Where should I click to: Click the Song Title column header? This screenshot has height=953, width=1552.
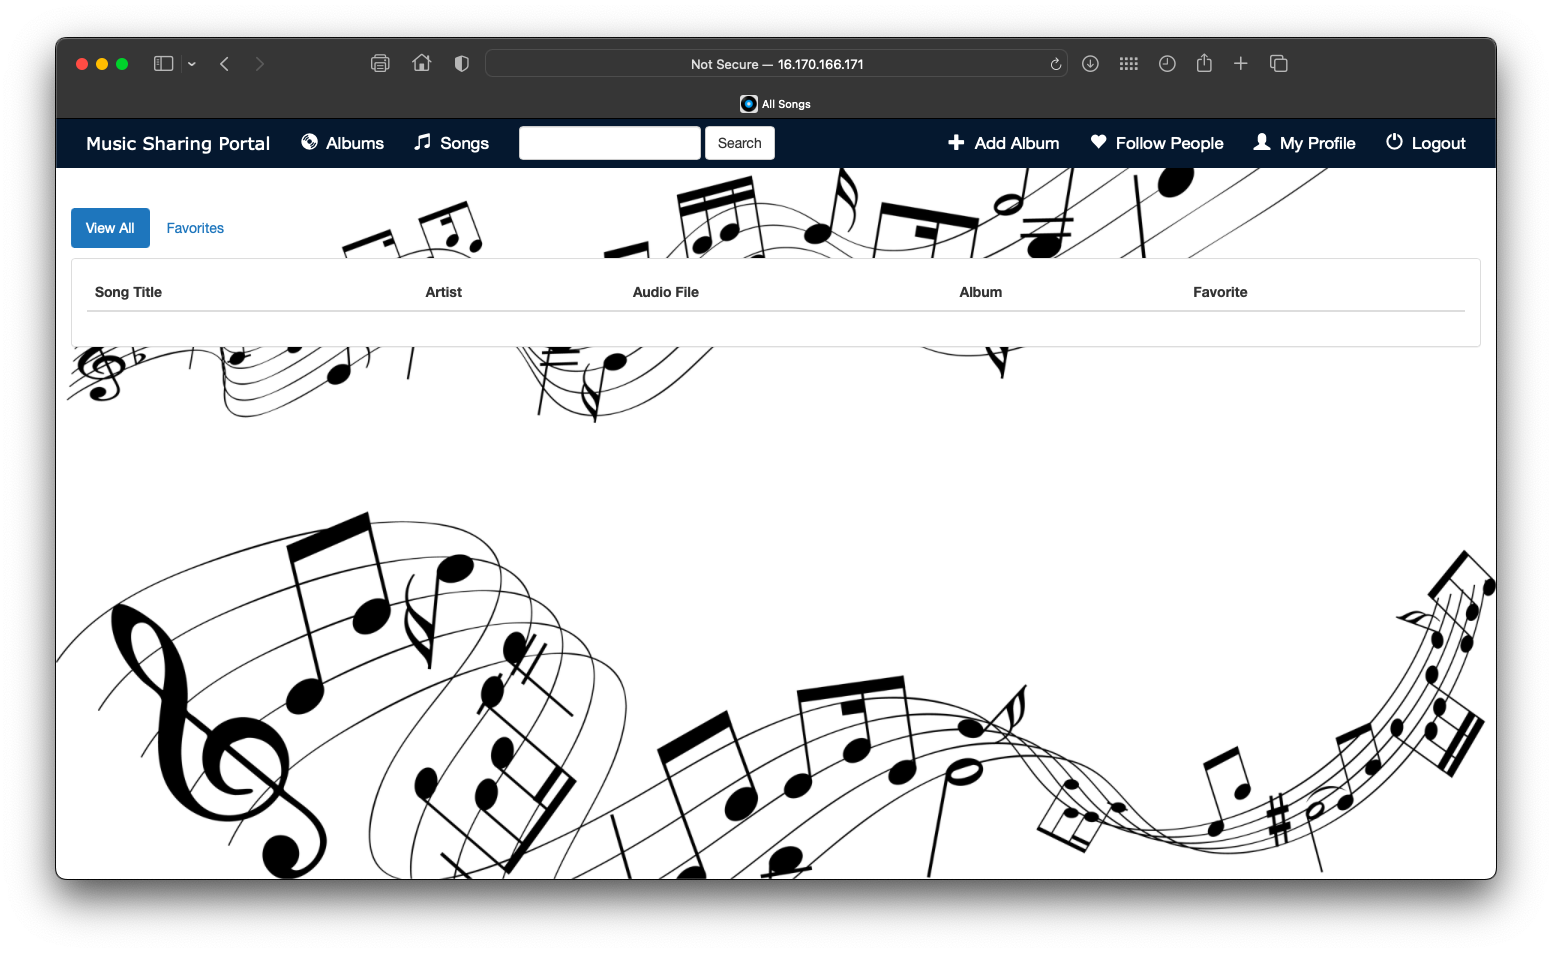coord(128,292)
